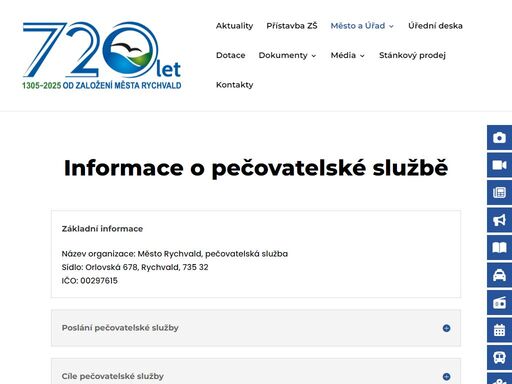Open the Dokumenty dropdown menu
The width and height of the screenshot is (512, 384).
click(287, 55)
